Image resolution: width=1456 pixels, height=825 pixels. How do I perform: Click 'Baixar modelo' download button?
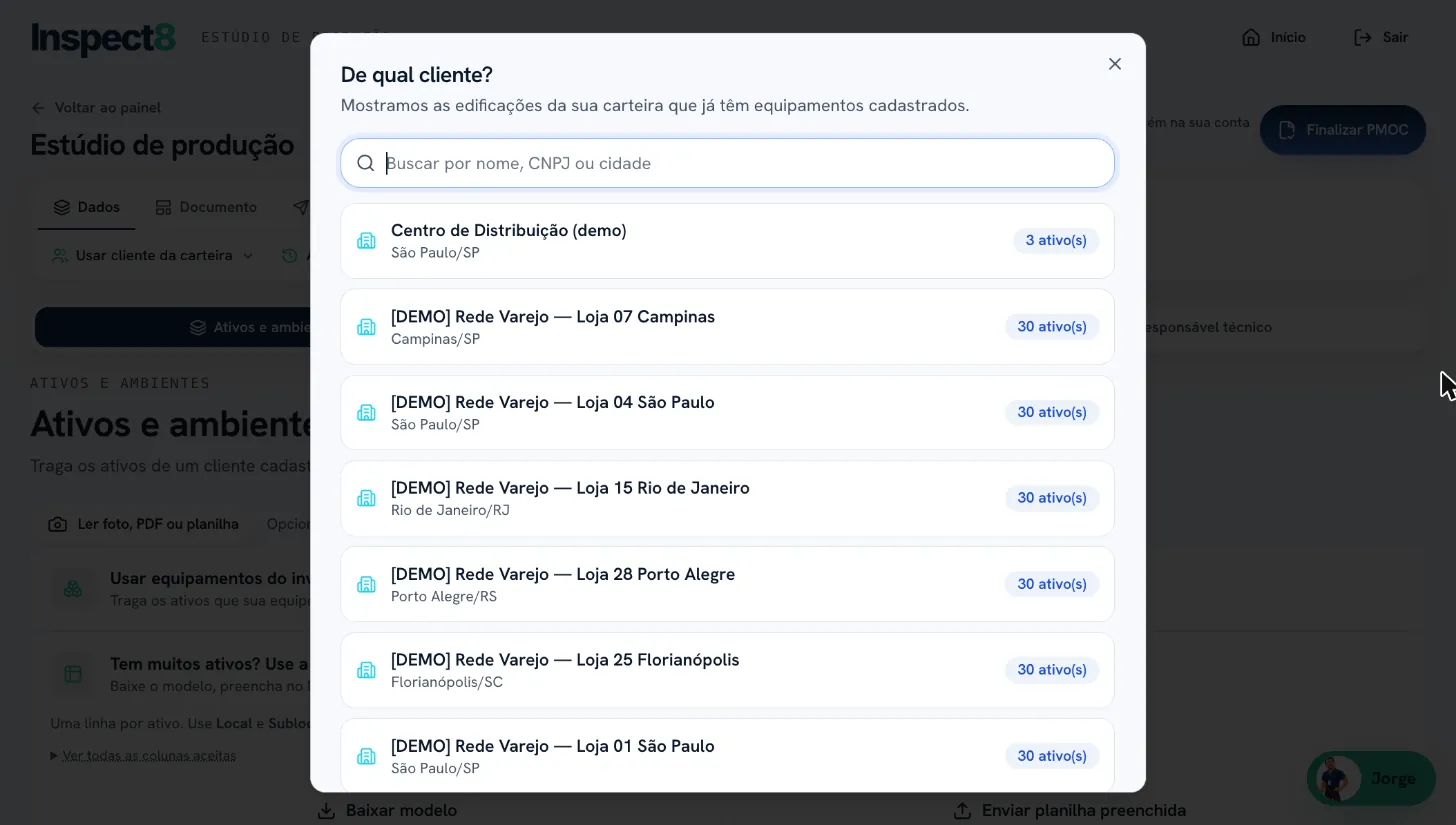click(x=387, y=810)
